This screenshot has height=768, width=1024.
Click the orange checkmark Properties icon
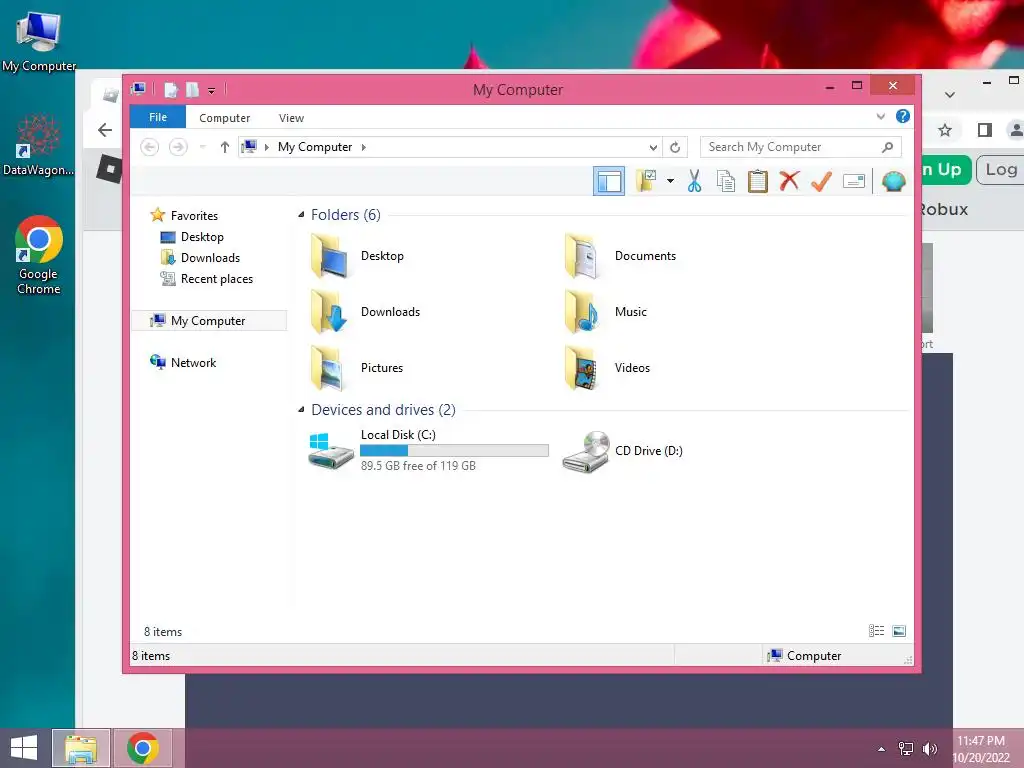click(x=821, y=181)
